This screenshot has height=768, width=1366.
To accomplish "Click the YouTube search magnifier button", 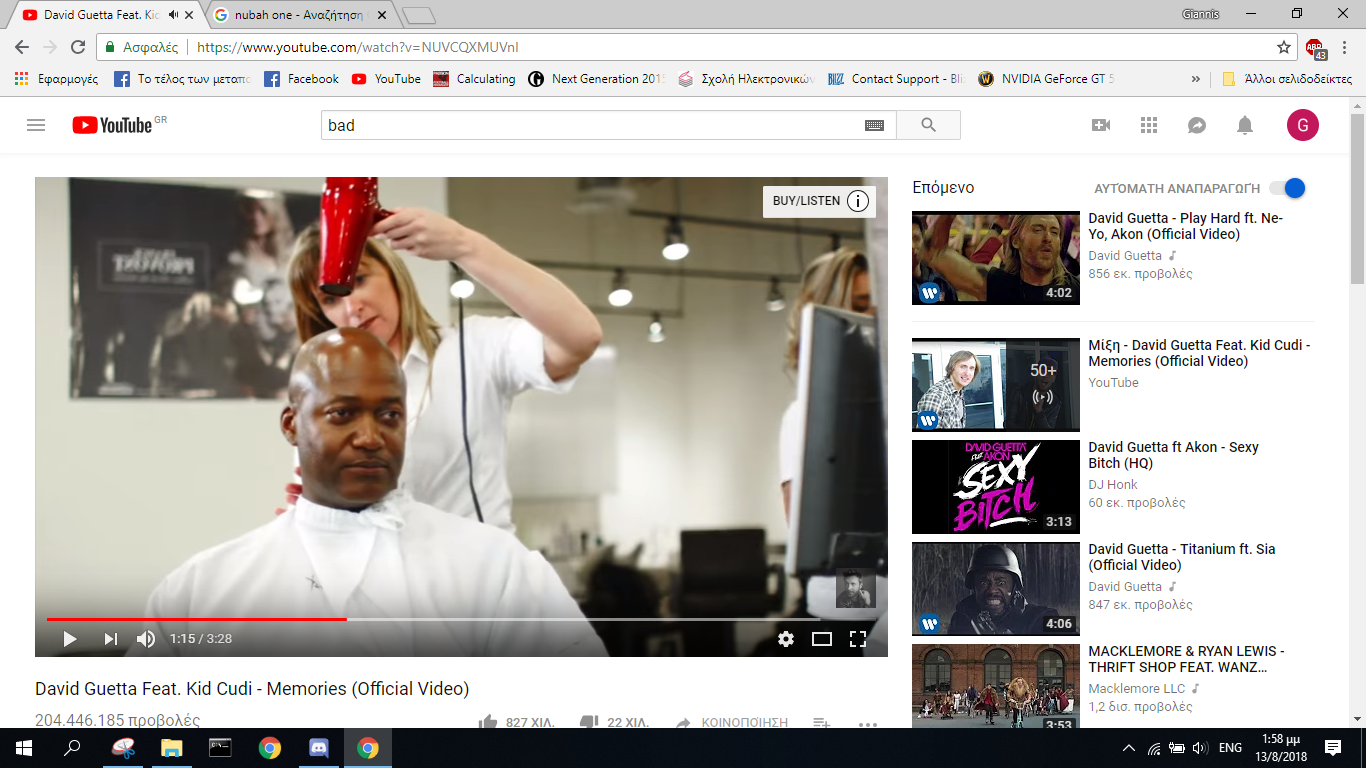I will pyautogui.click(x=928, y=125).
